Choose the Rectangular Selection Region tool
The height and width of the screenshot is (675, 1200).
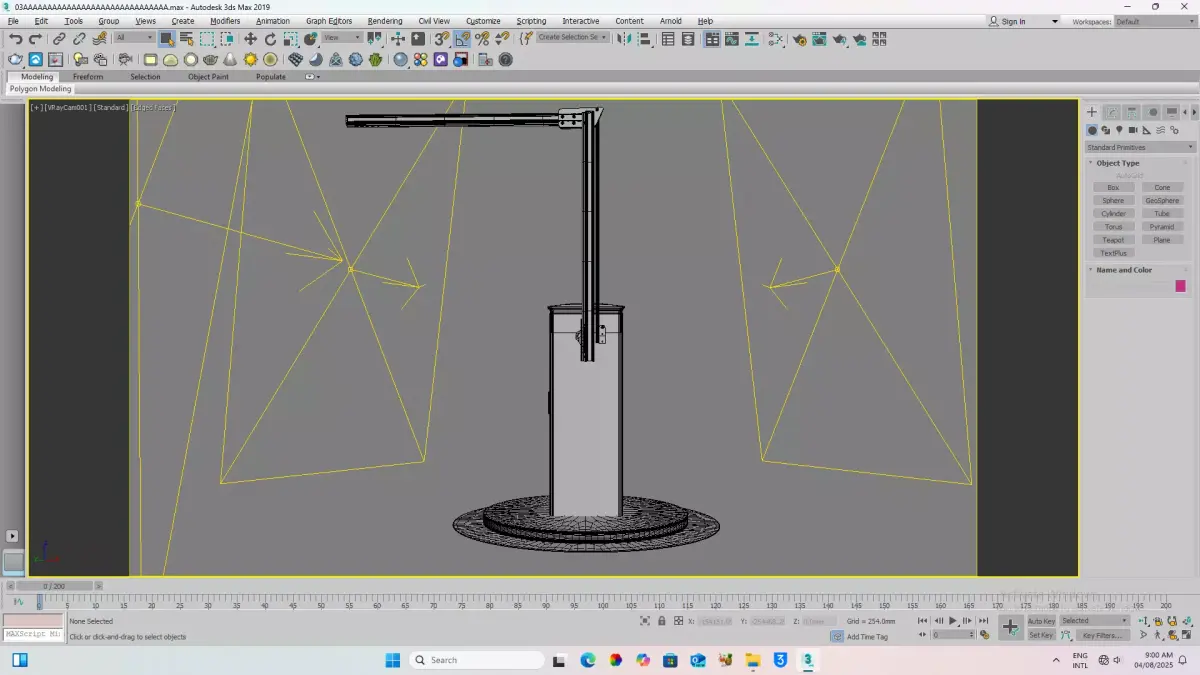[207, 39]
